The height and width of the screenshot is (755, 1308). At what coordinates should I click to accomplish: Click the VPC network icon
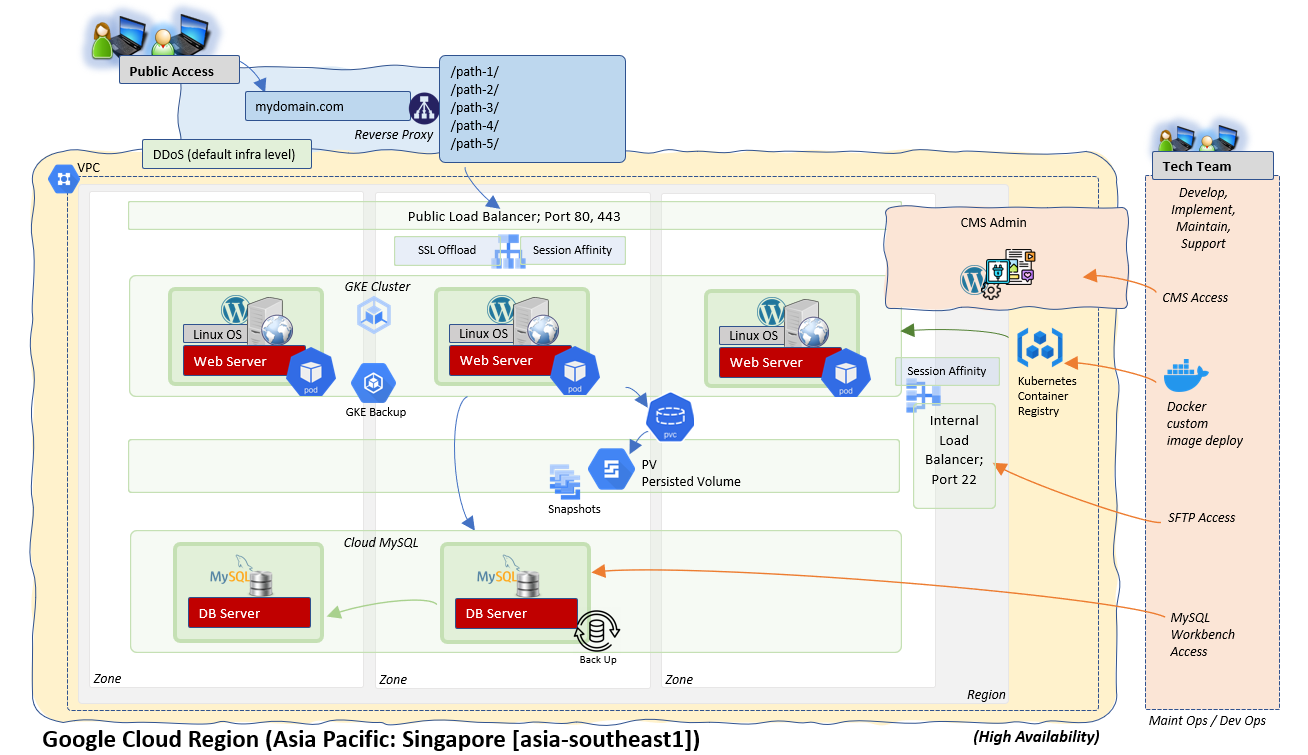[64, 179]
